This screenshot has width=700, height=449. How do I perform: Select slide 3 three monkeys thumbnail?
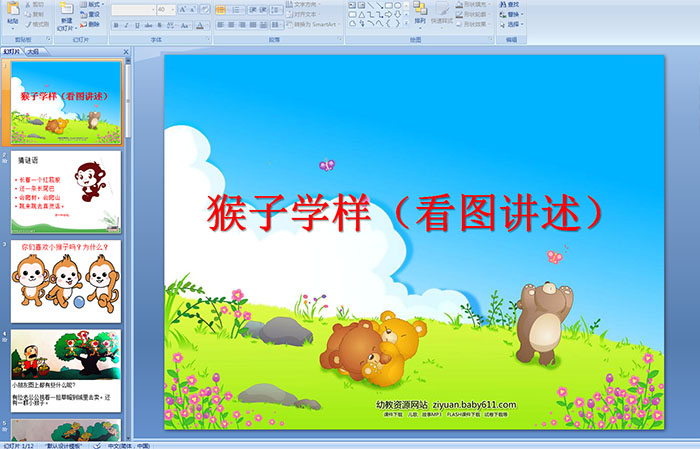click(66, 281)
